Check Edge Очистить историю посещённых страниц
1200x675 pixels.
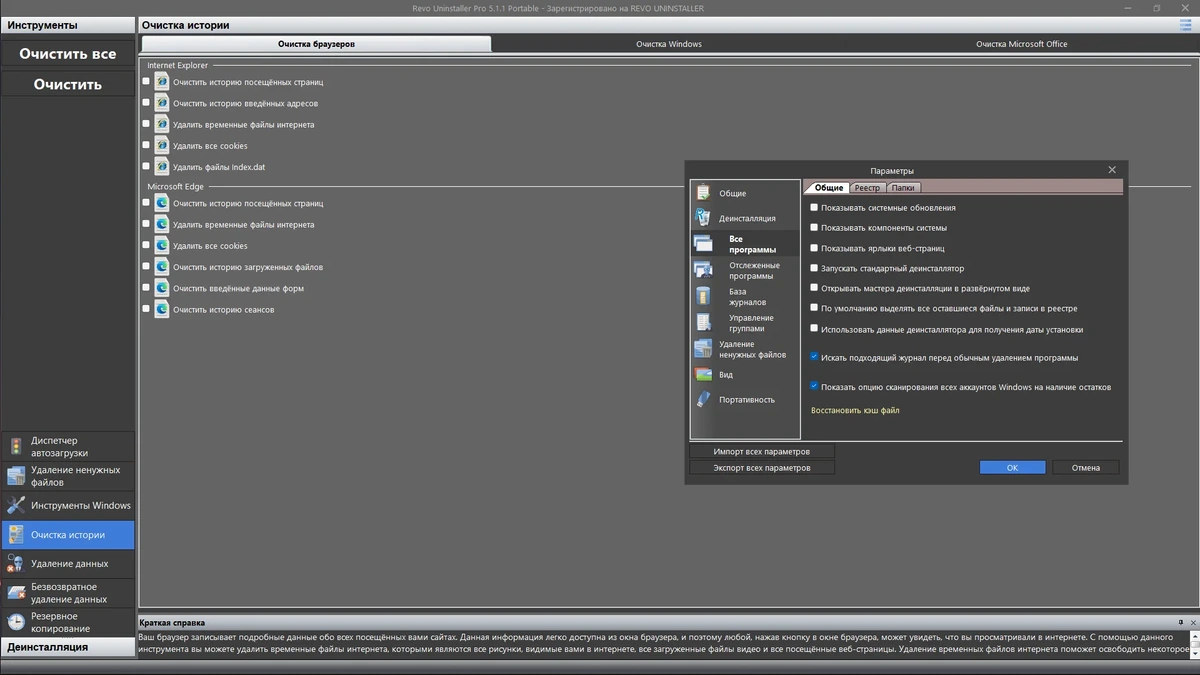click(x=146, y=202)
